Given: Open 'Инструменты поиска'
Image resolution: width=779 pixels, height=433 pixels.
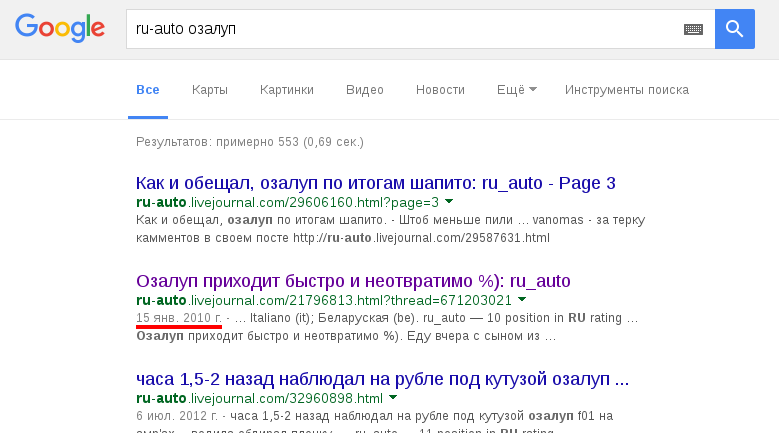Looking at the screenshot, I should click(626, 90).
